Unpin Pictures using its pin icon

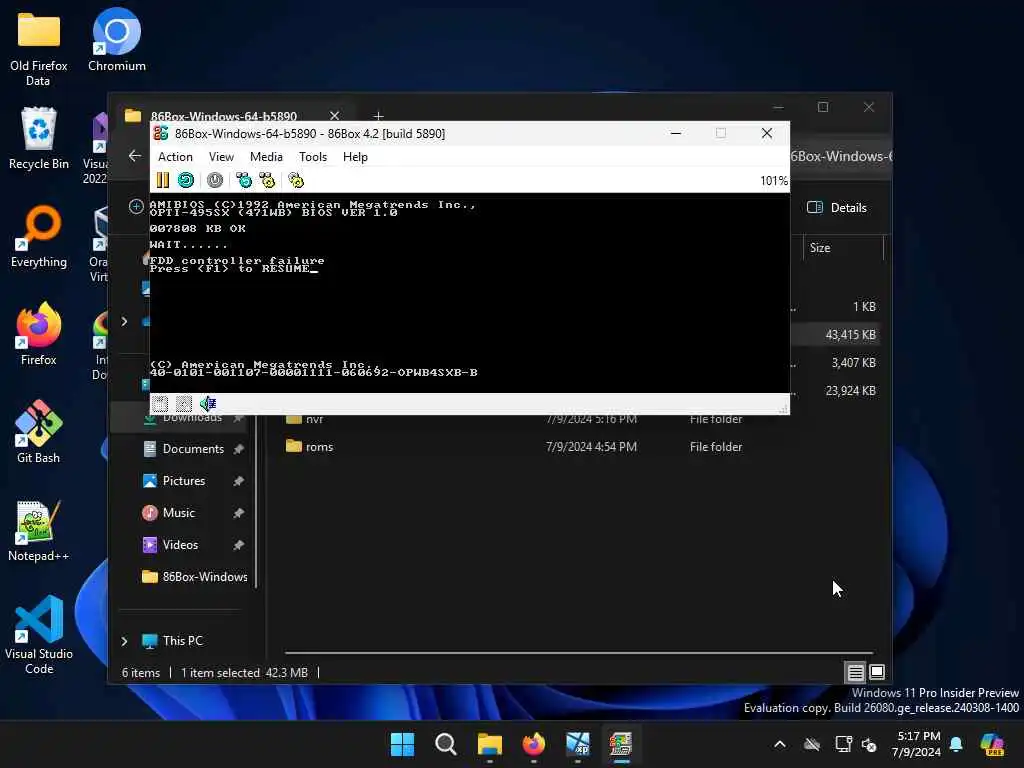pos(238,481)
